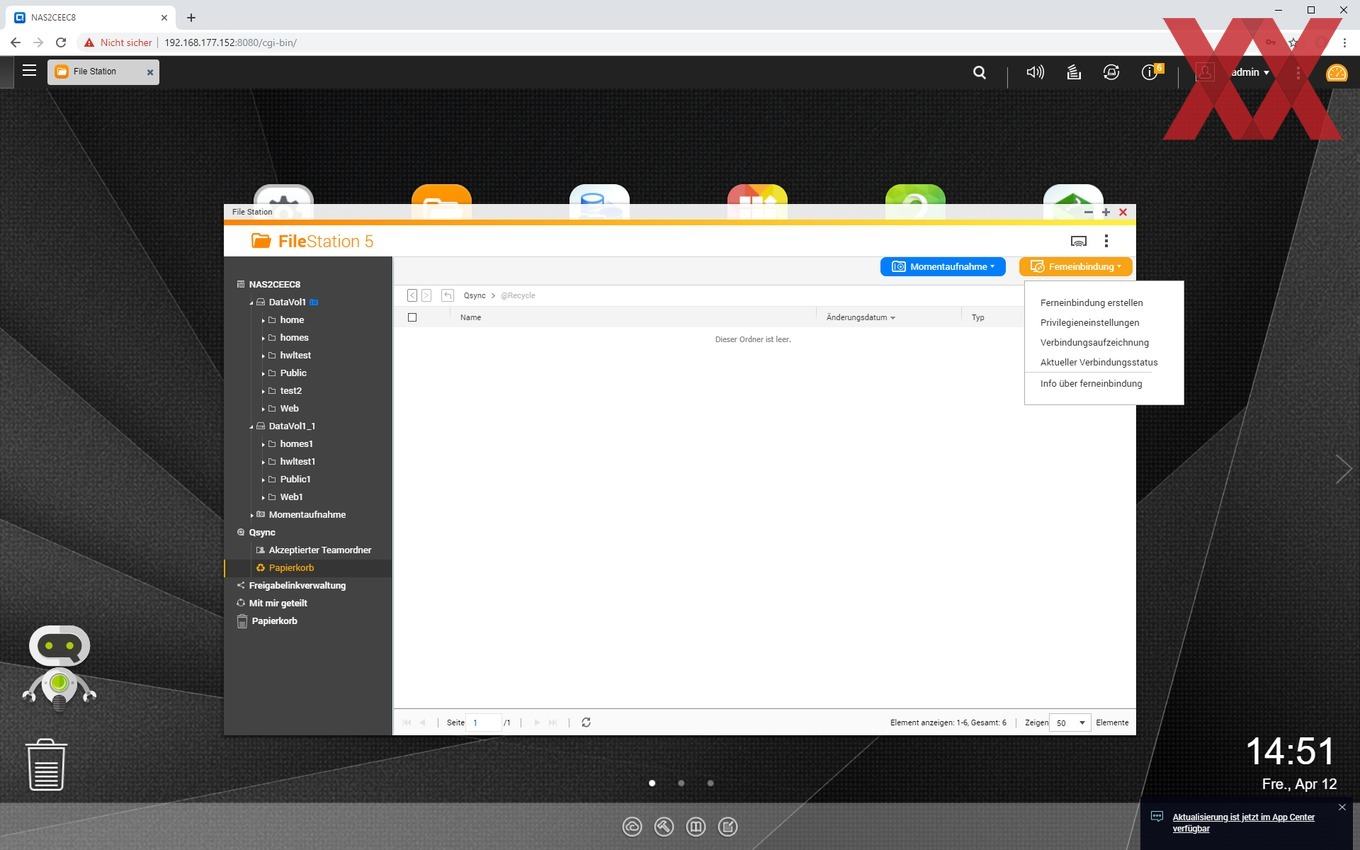The image size is (1360, 850).
Task: Click the myQNAPcloud icon in desktop footer
Action: [x=632, y=826]
